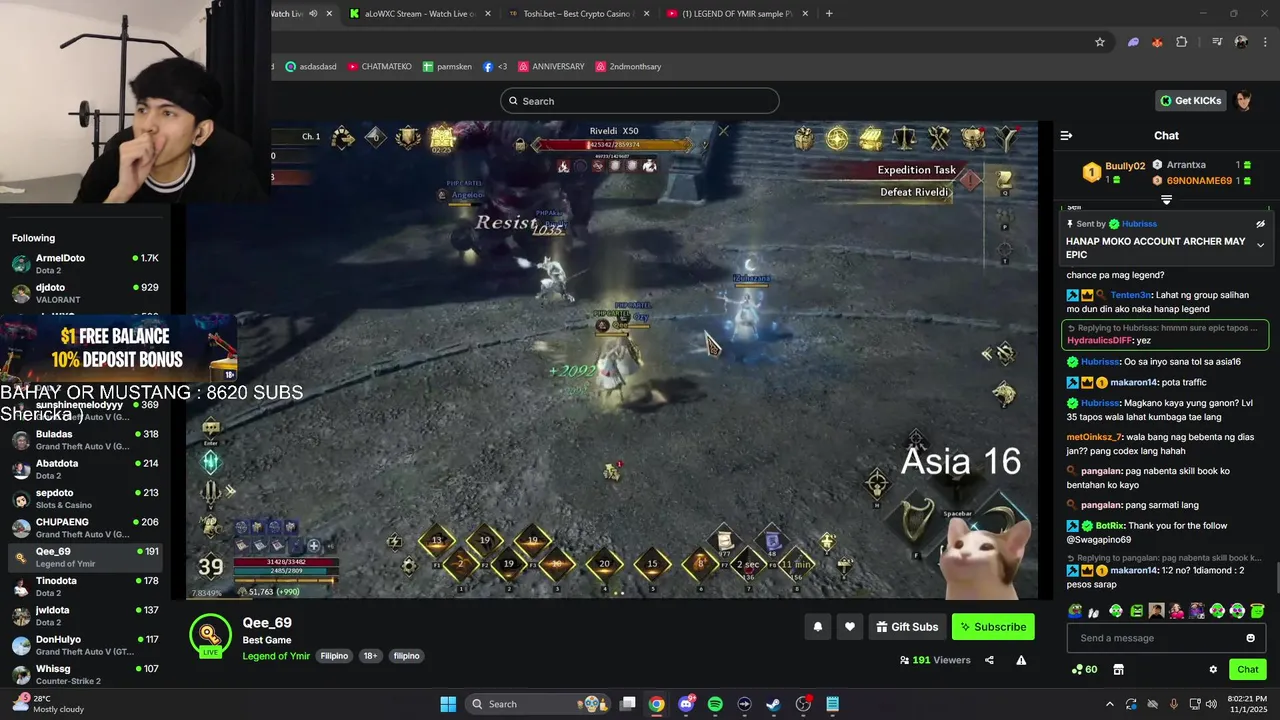Screen dimensions: 1280x720
Task: Select the Filipino language tag
Action: coord(334,656)
